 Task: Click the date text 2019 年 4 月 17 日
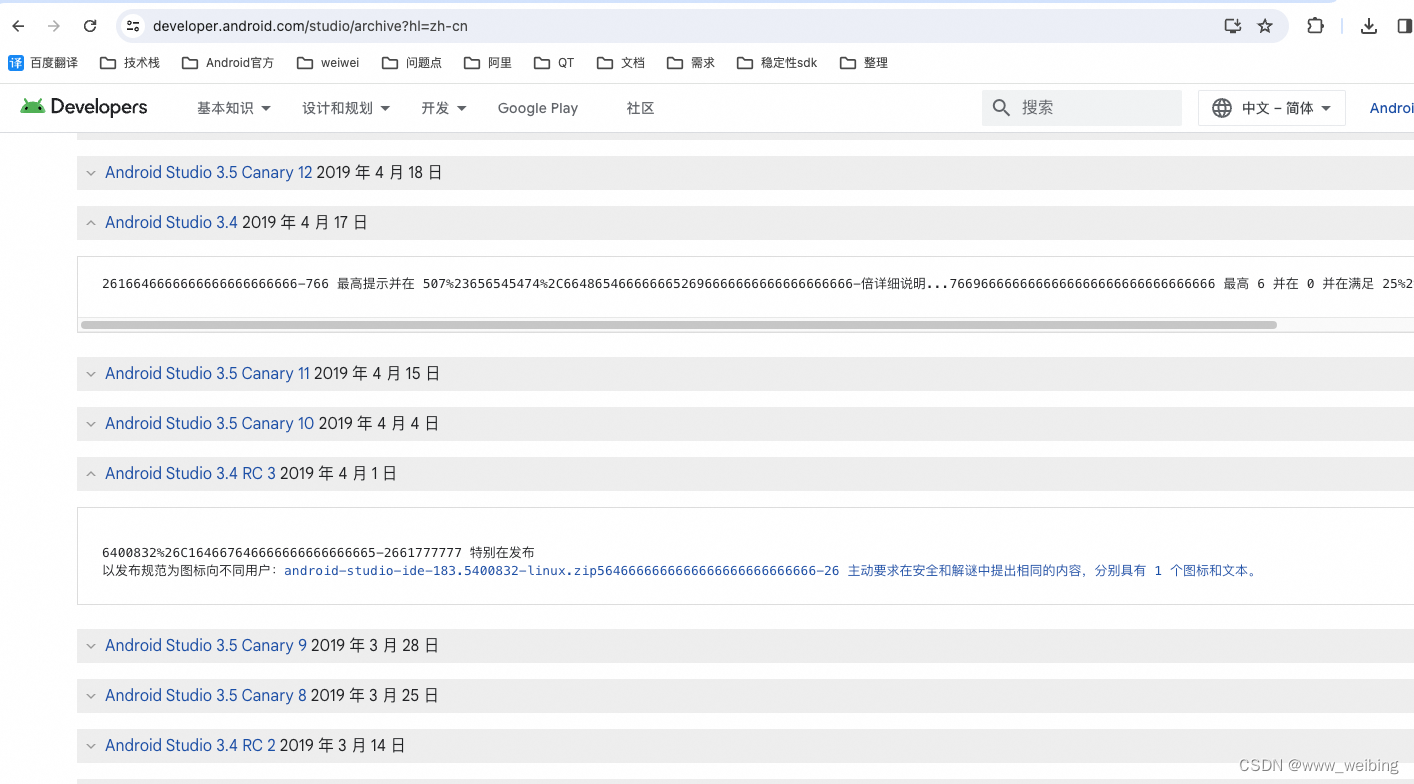[305, 223]
